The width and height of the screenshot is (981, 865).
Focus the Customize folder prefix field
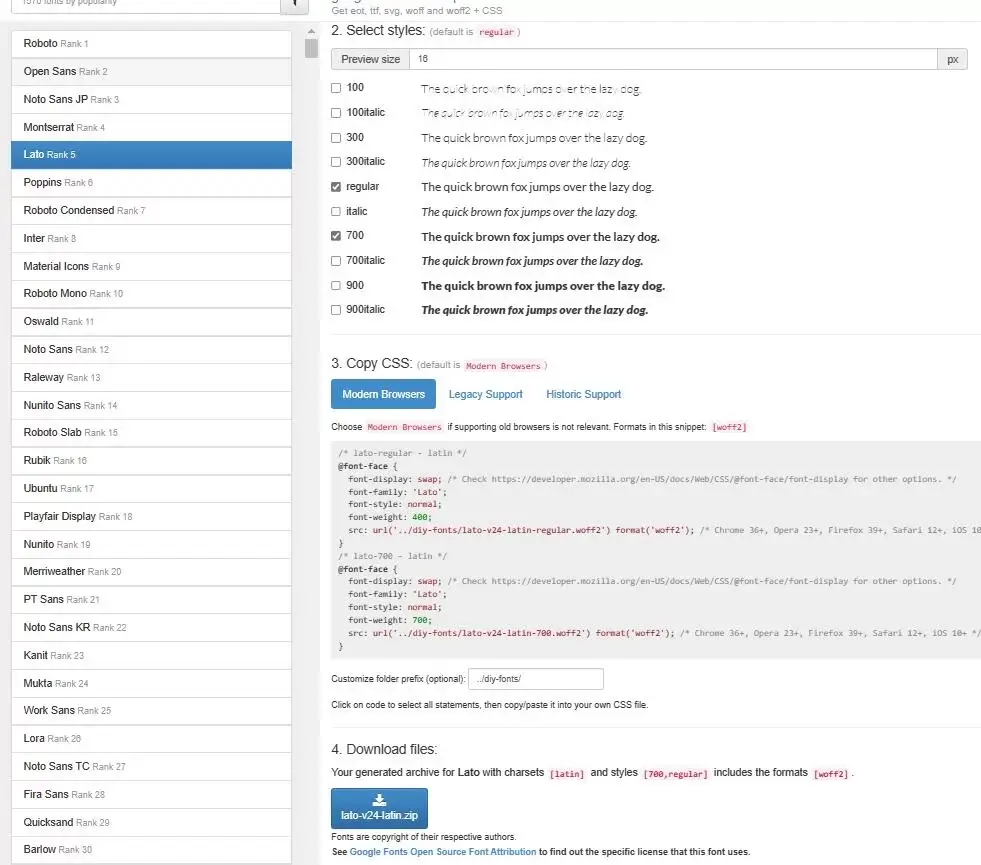point(535,679)
